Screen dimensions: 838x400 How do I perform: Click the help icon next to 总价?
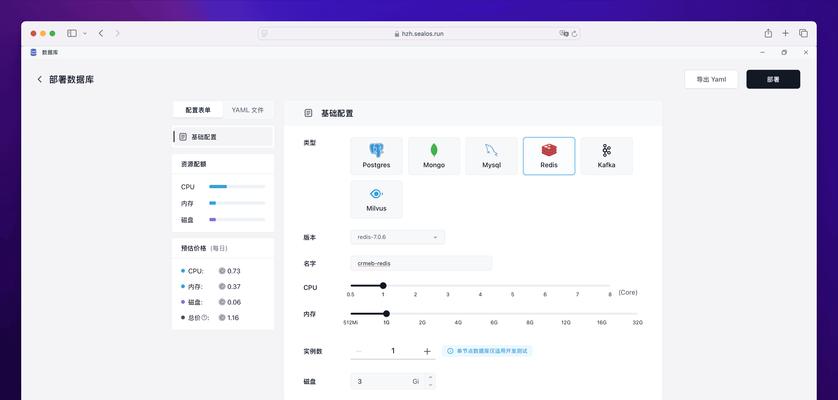(205, 318)
